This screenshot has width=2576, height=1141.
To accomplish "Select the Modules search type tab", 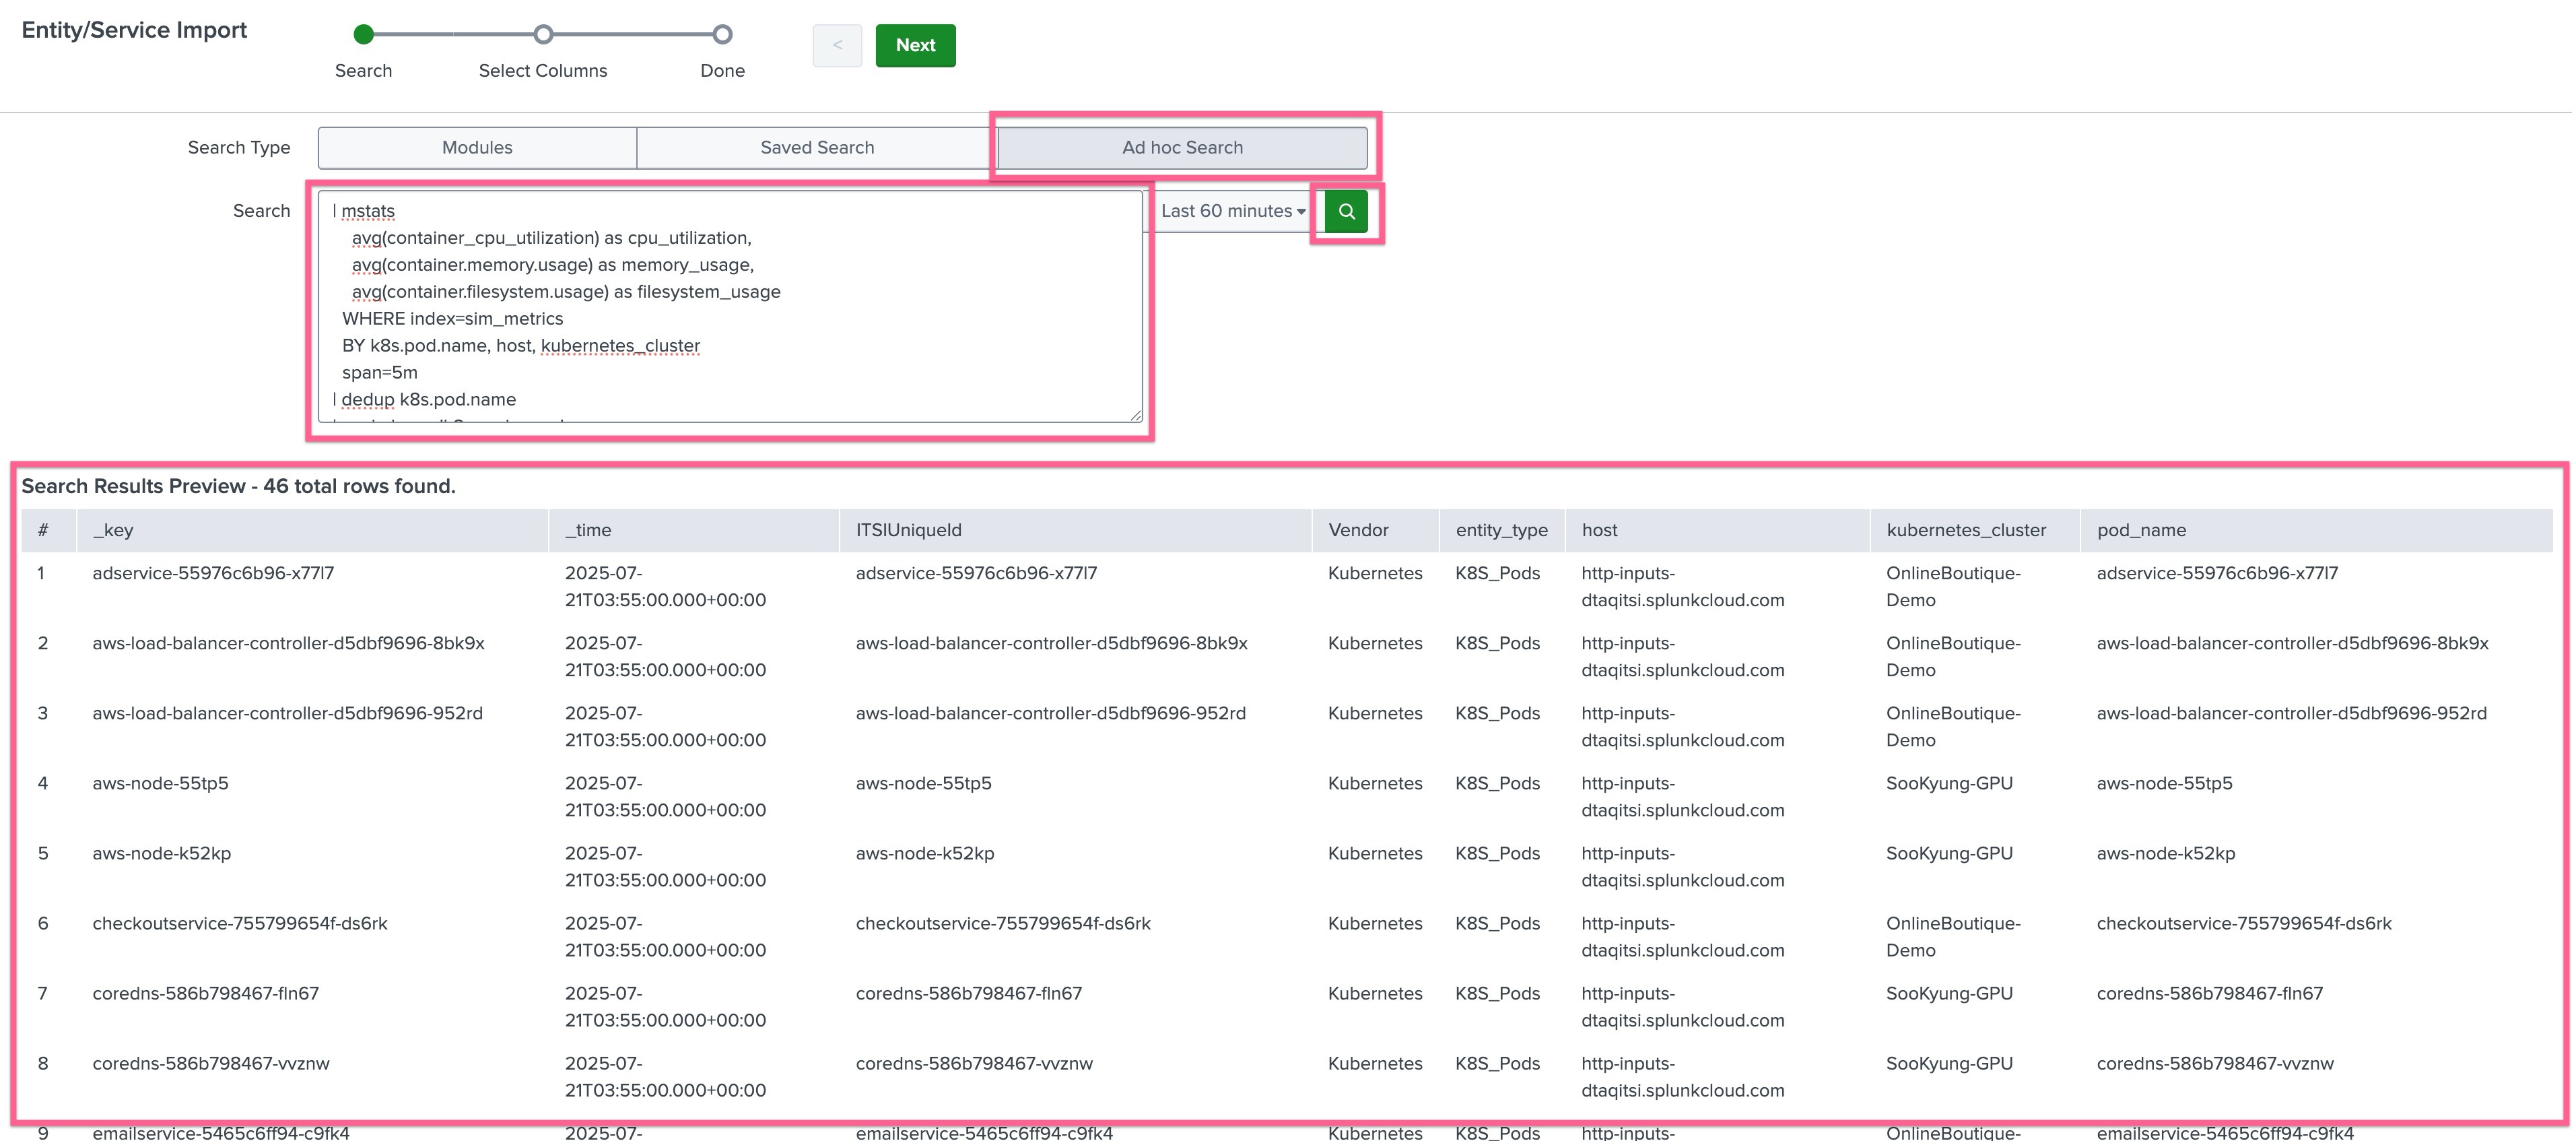I will point(477,148).
